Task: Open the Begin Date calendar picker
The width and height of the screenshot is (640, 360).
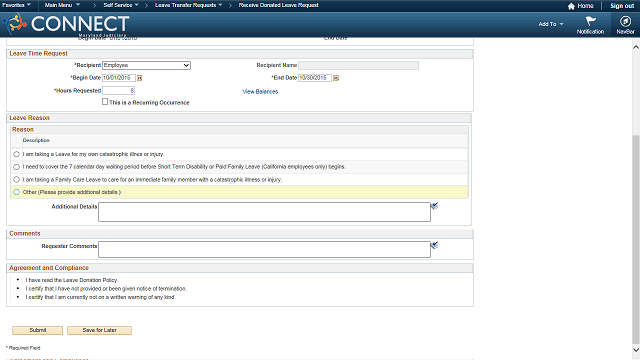Action: (x=140, y=78)
